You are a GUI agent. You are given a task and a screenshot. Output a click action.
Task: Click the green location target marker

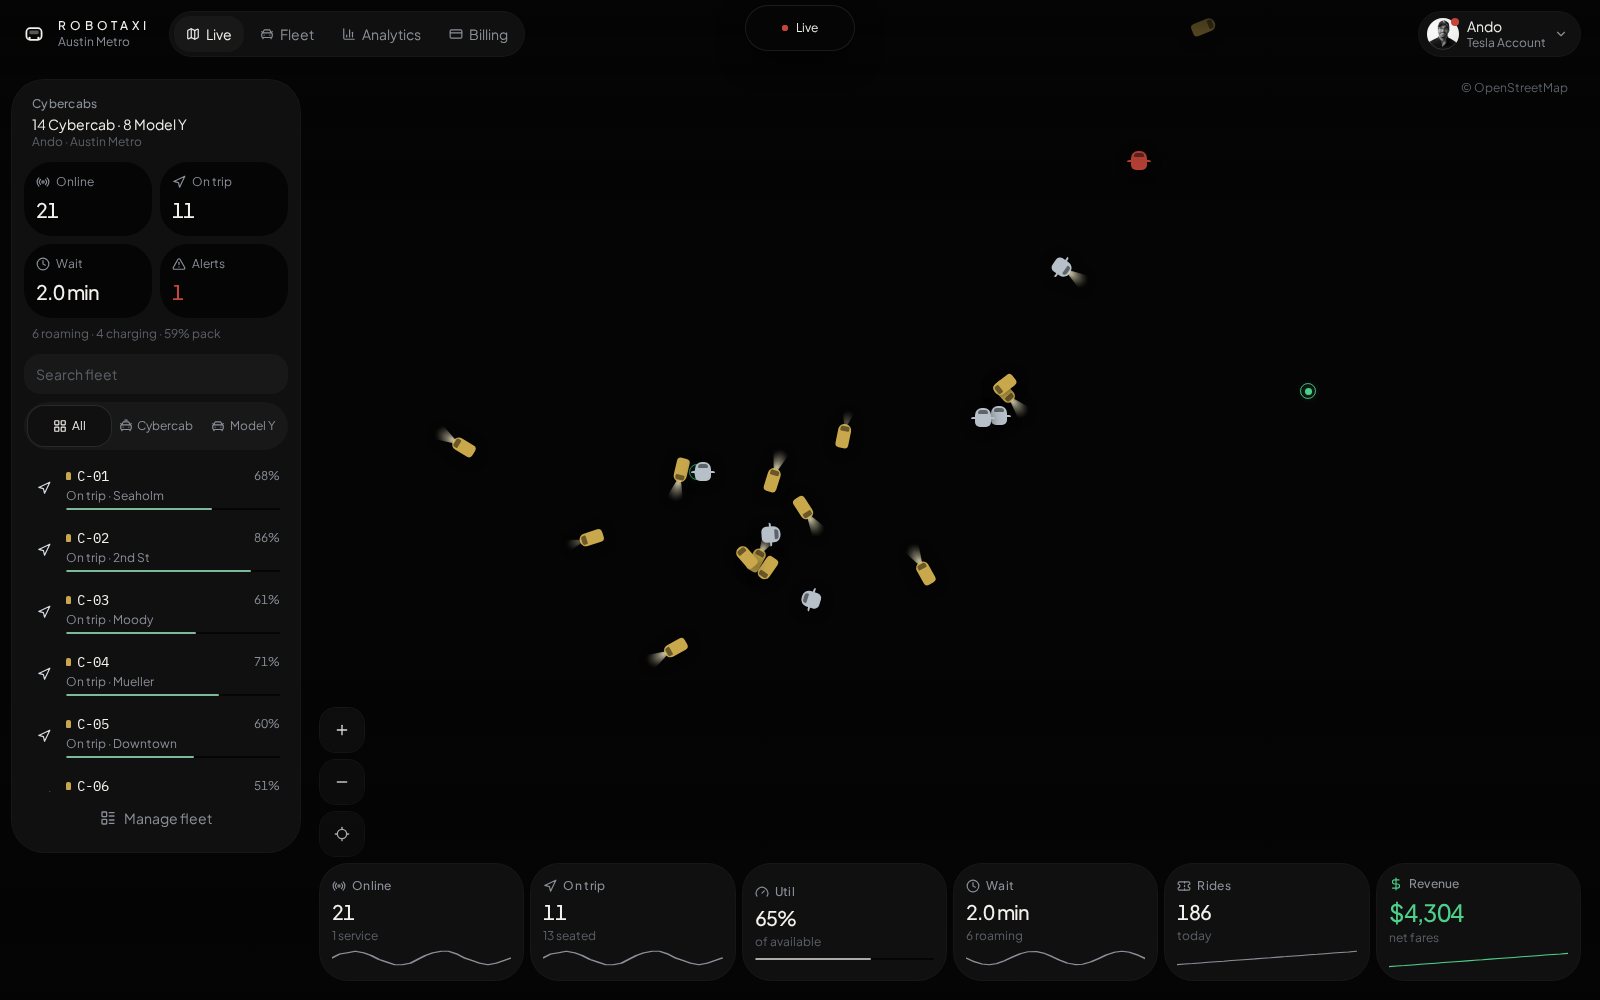1308,391
